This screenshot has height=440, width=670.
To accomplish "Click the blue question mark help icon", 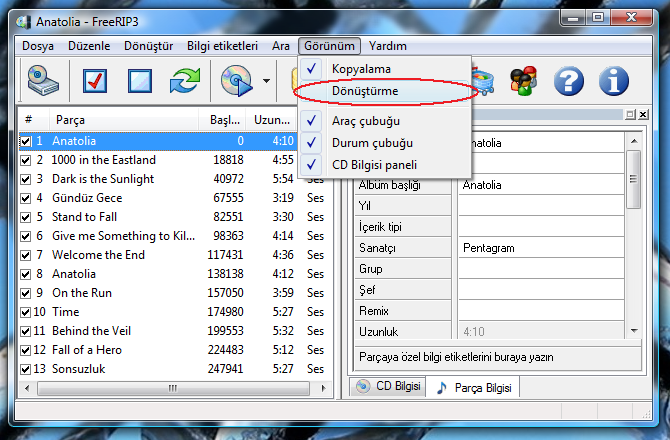I will 568,81.
